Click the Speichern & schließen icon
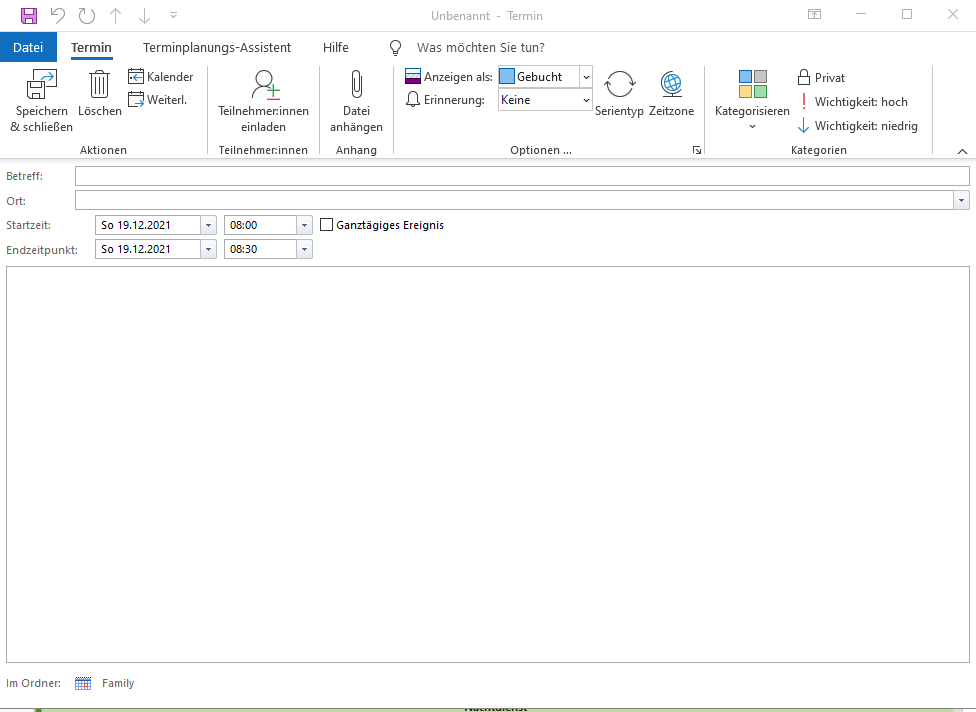 pos(41,85)
